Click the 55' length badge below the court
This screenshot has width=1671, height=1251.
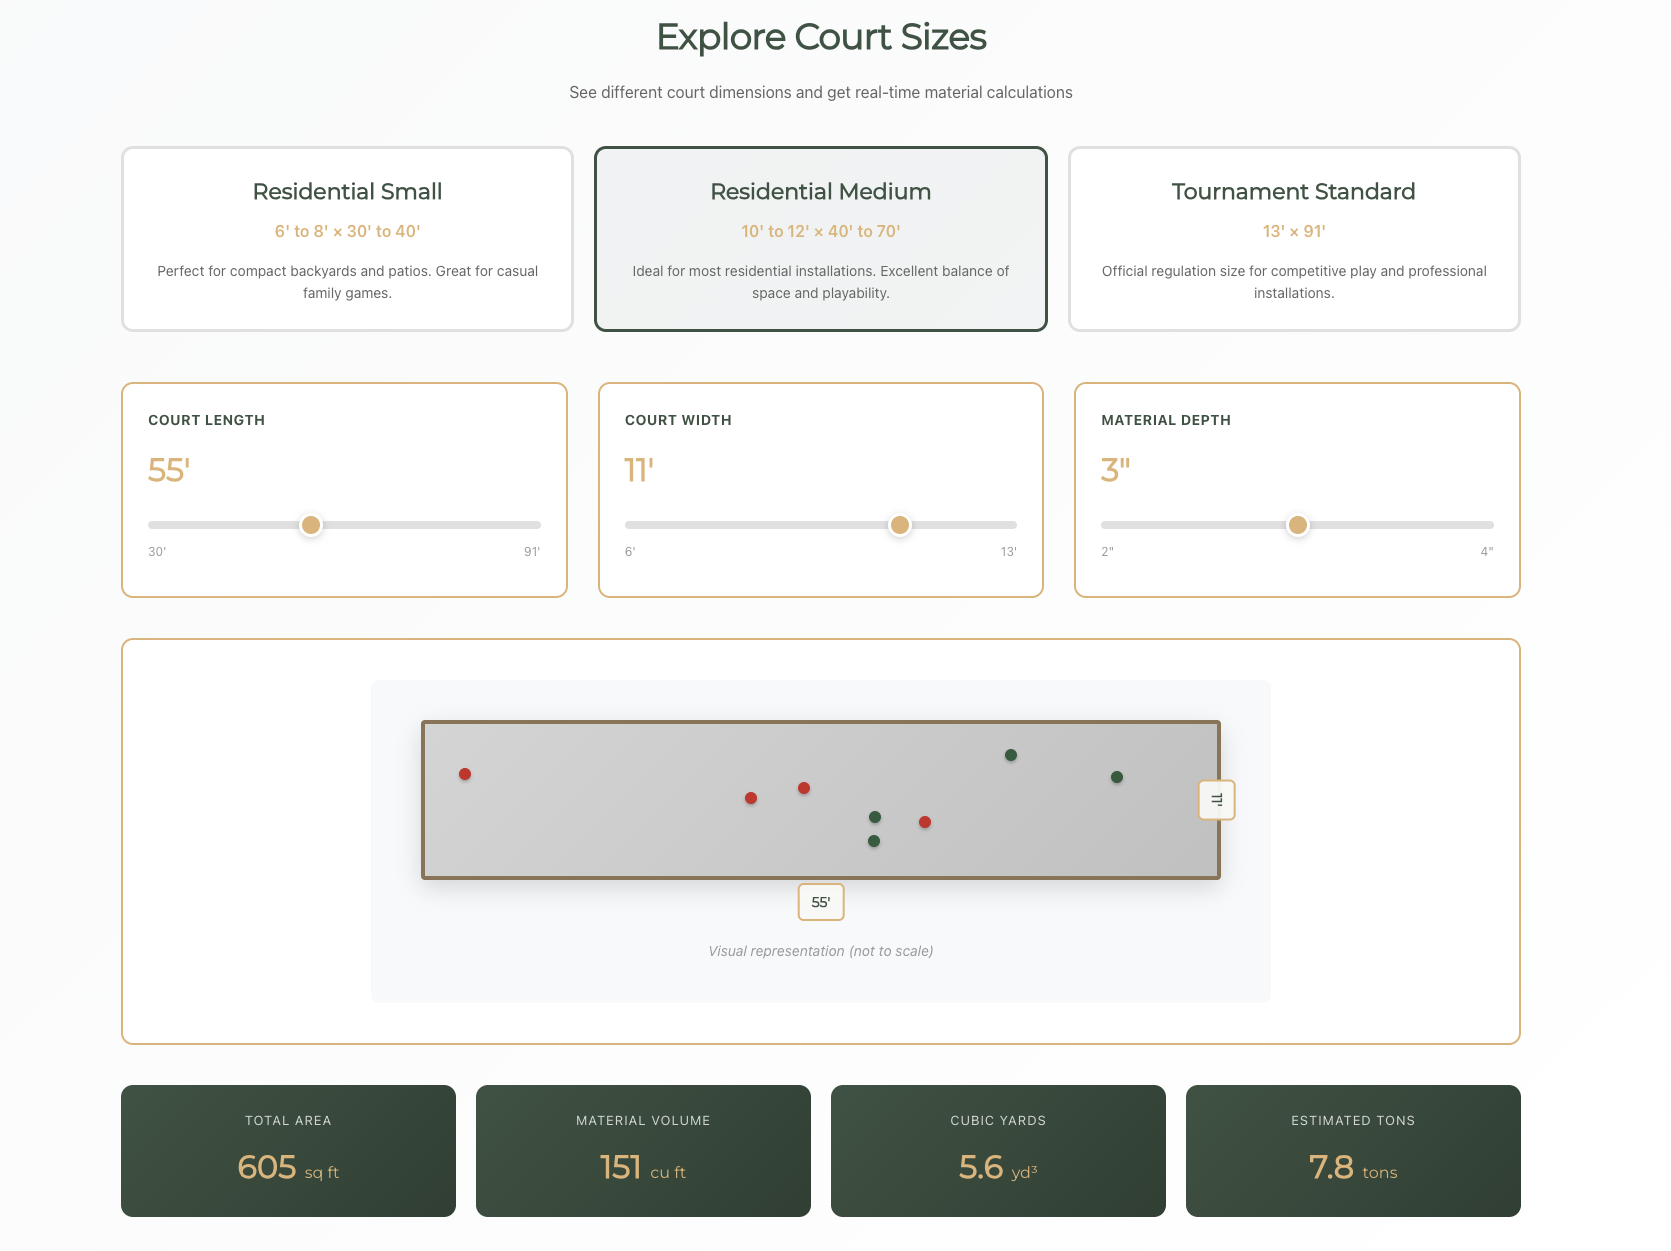pyautogui.click(x=821, y=902)
